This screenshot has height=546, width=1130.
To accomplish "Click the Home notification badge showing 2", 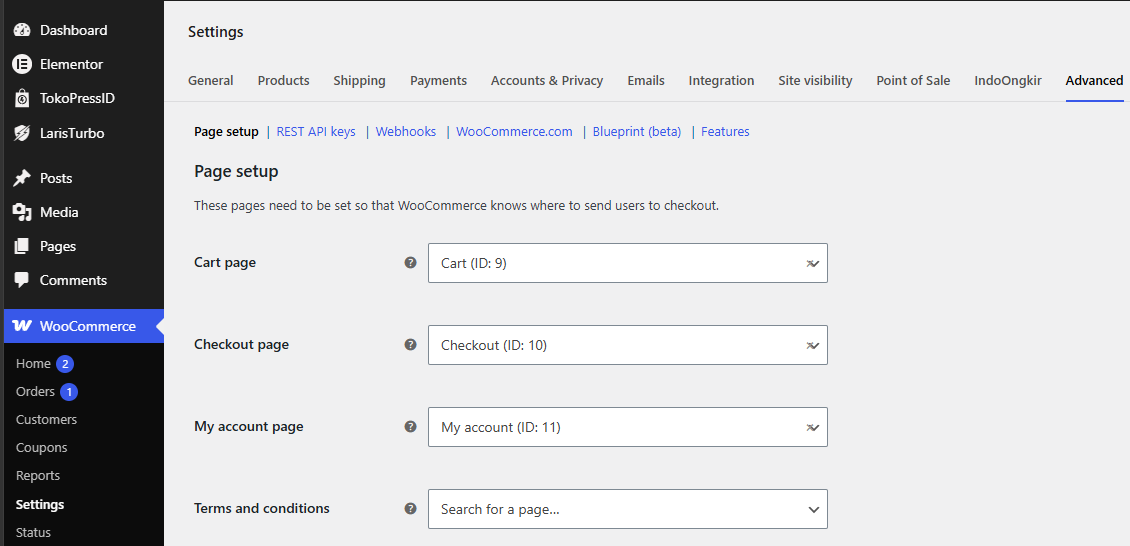I will [x=65, y=364].
